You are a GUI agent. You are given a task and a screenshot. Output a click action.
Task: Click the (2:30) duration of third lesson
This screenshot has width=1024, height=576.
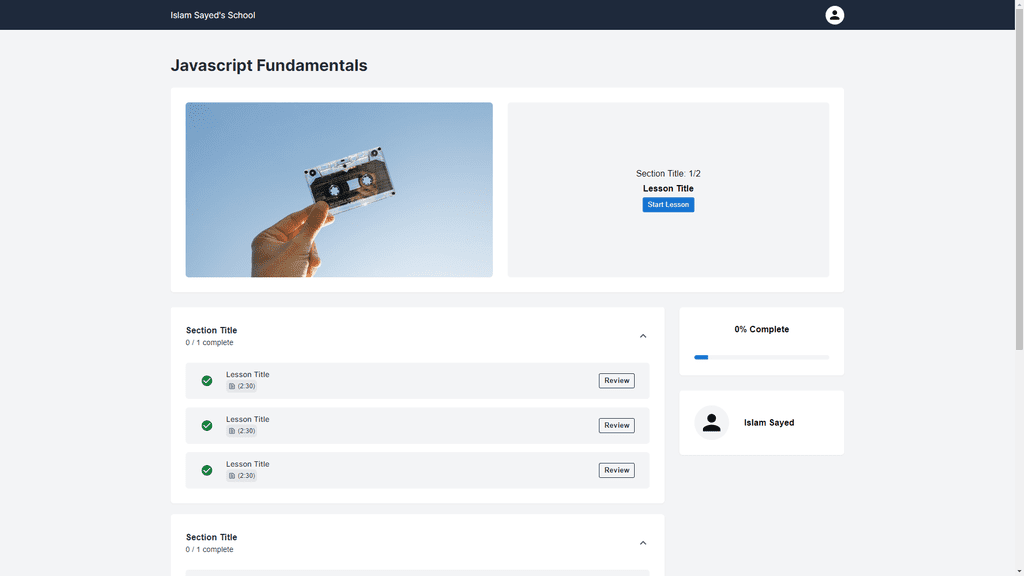246,475
